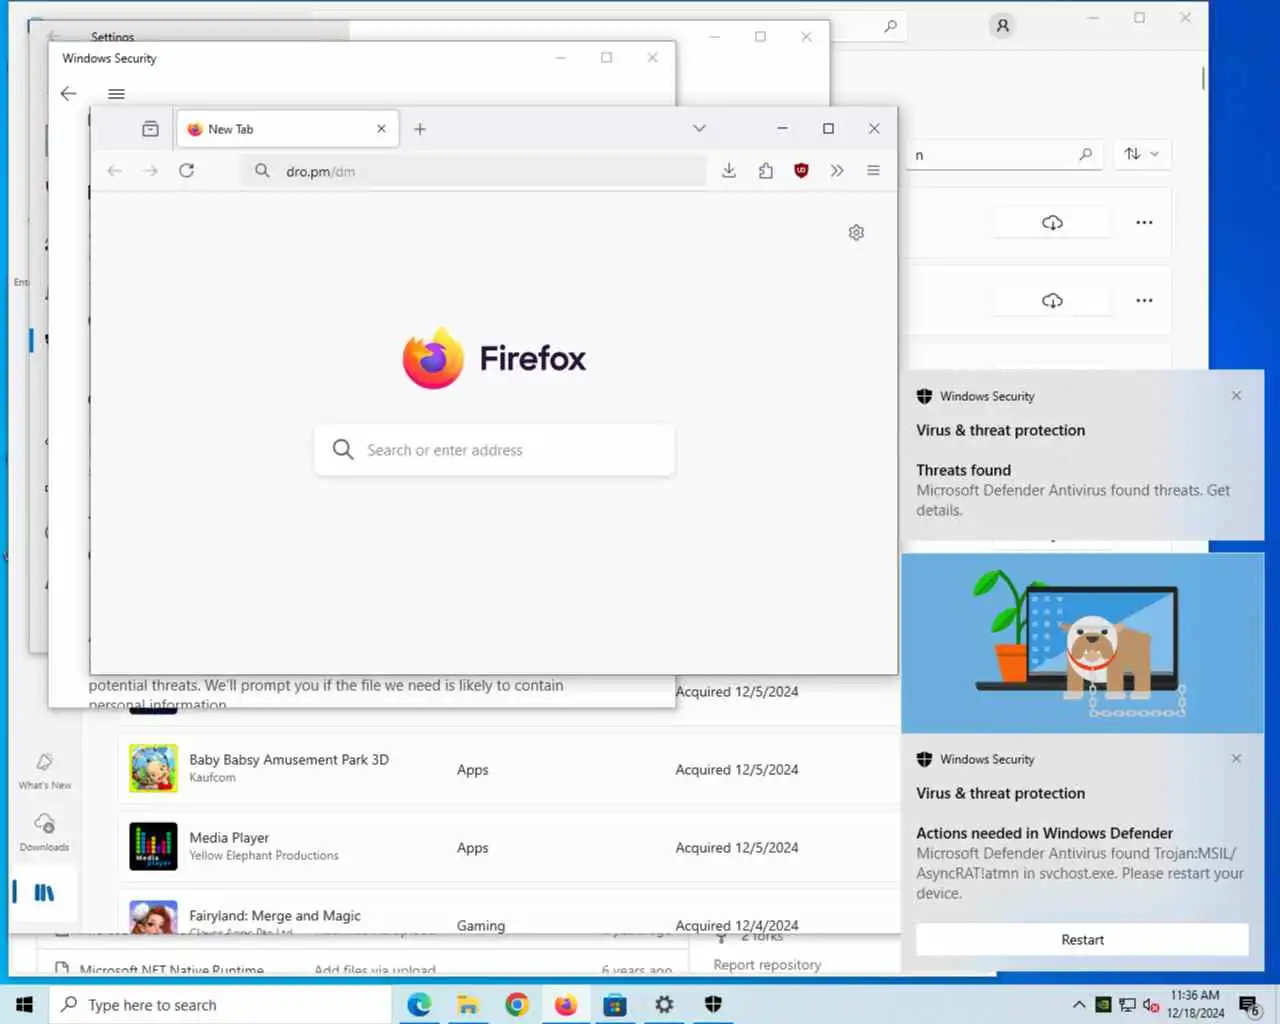Viewport: 1280px width, 1024px height.
Task: Close the New Tab tab in Firefox
Action: point(381,129)
